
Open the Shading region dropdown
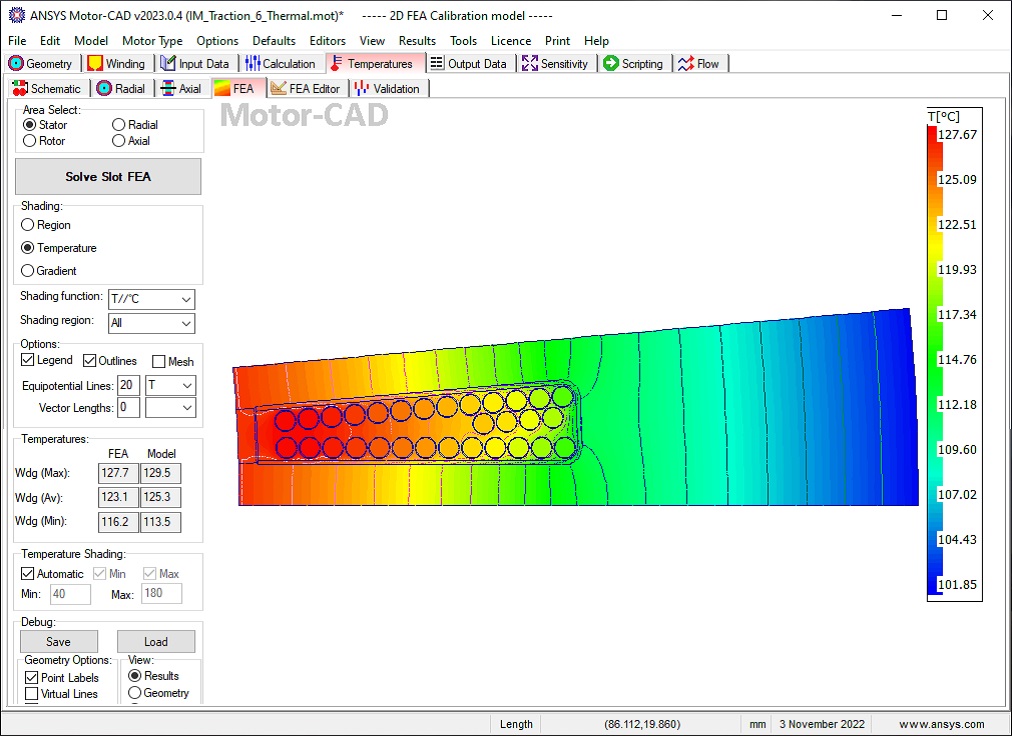click(151, 323)
